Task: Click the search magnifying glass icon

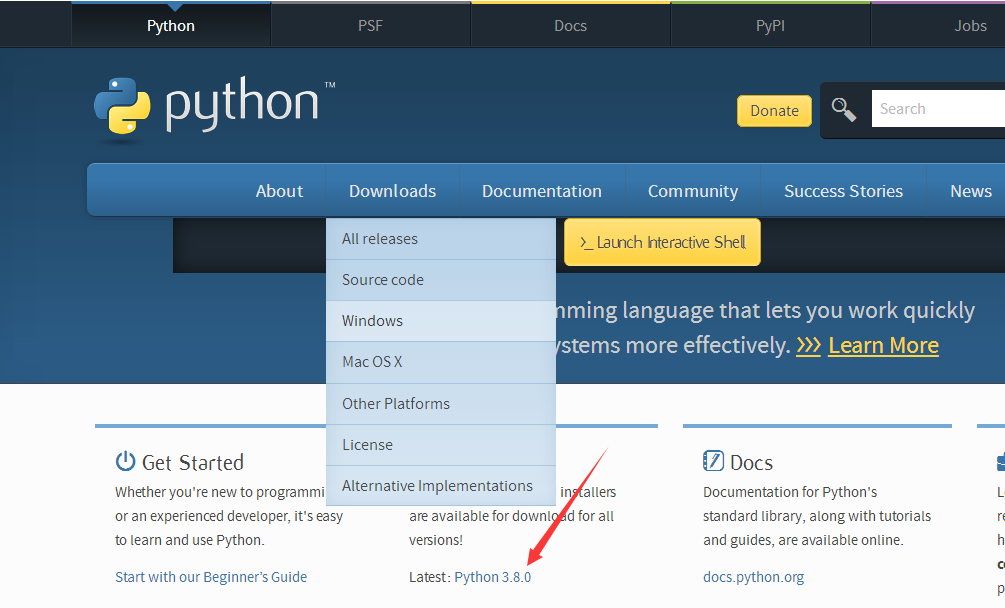Action: click(843, 110)
